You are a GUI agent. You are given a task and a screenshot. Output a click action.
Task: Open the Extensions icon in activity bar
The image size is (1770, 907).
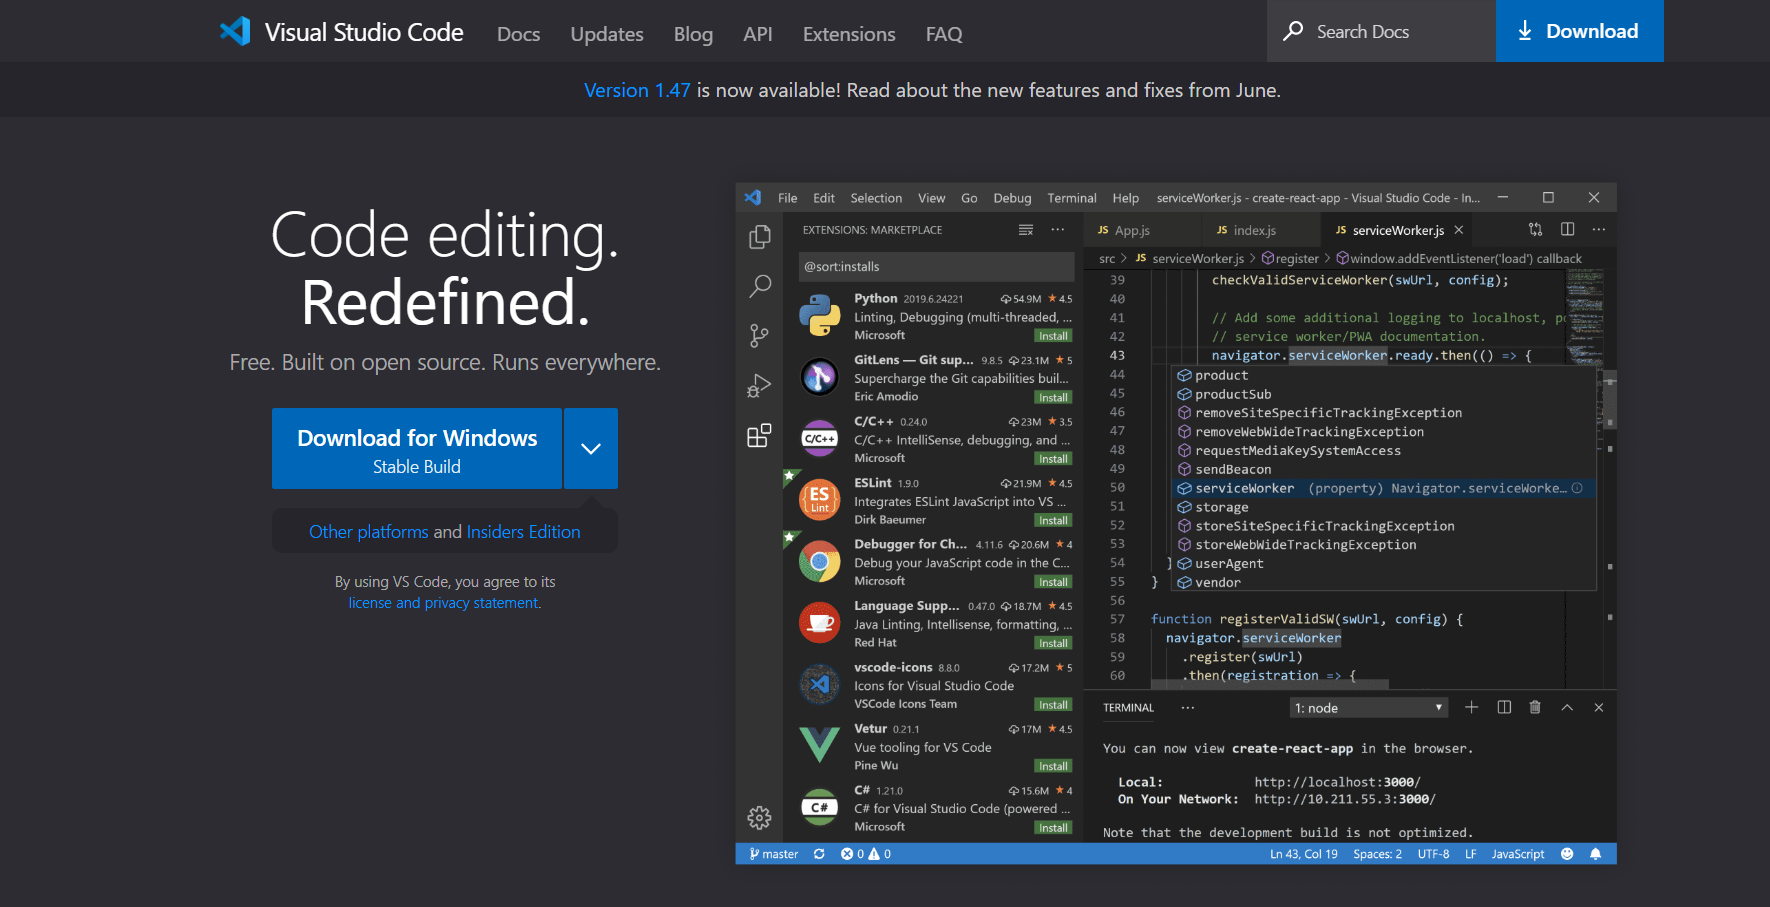point(760,435)
